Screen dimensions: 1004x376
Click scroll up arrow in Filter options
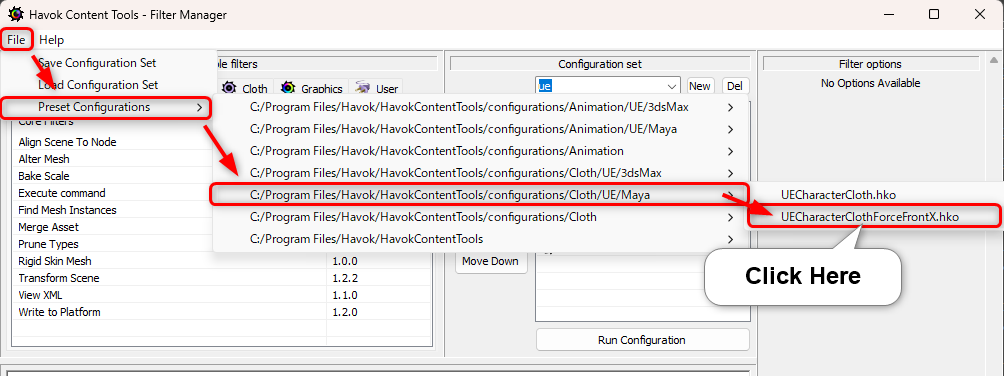993,60
